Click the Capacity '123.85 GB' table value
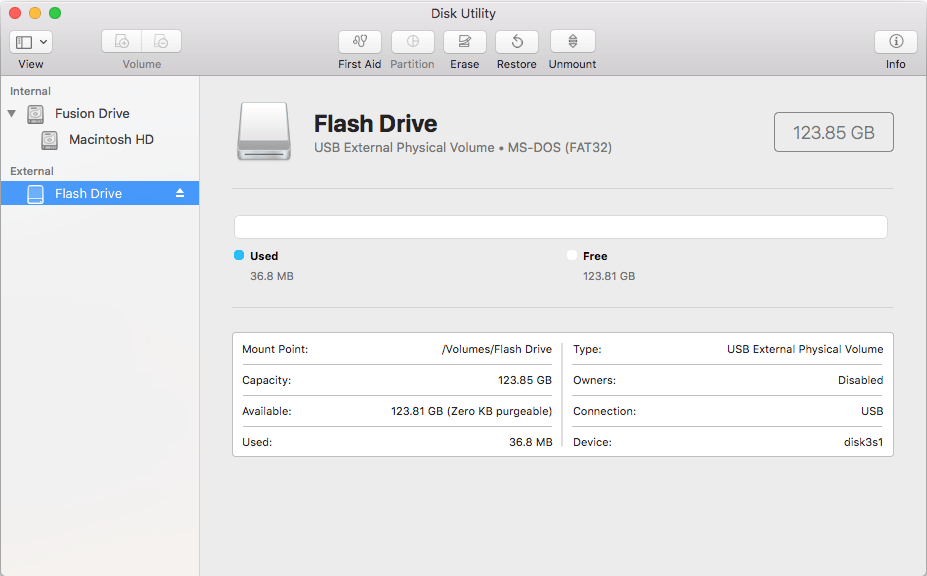Viewport: 927px width, 576px height. [x=525, y=380]
